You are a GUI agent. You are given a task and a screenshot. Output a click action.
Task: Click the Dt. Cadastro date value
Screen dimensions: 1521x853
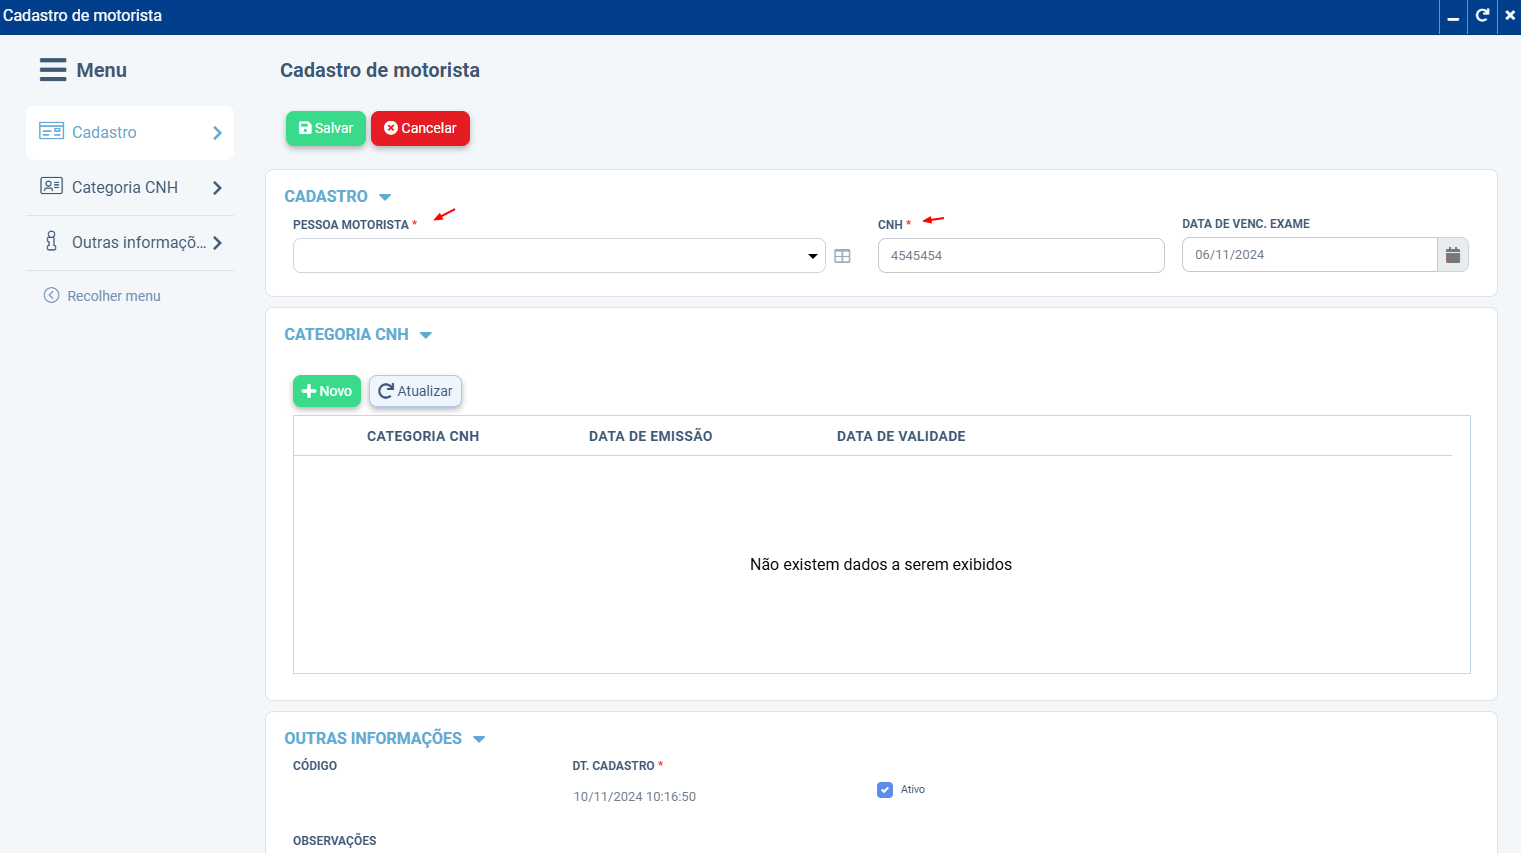(635, 797)
